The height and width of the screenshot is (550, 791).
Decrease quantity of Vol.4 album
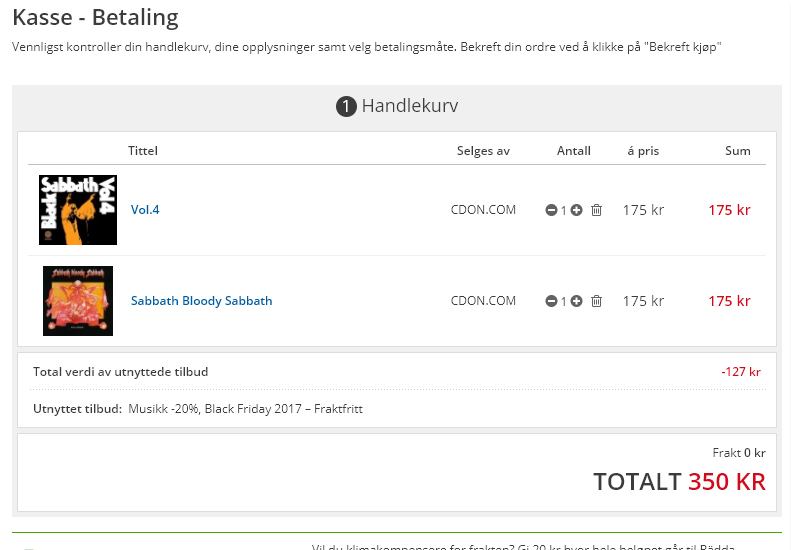551,211
